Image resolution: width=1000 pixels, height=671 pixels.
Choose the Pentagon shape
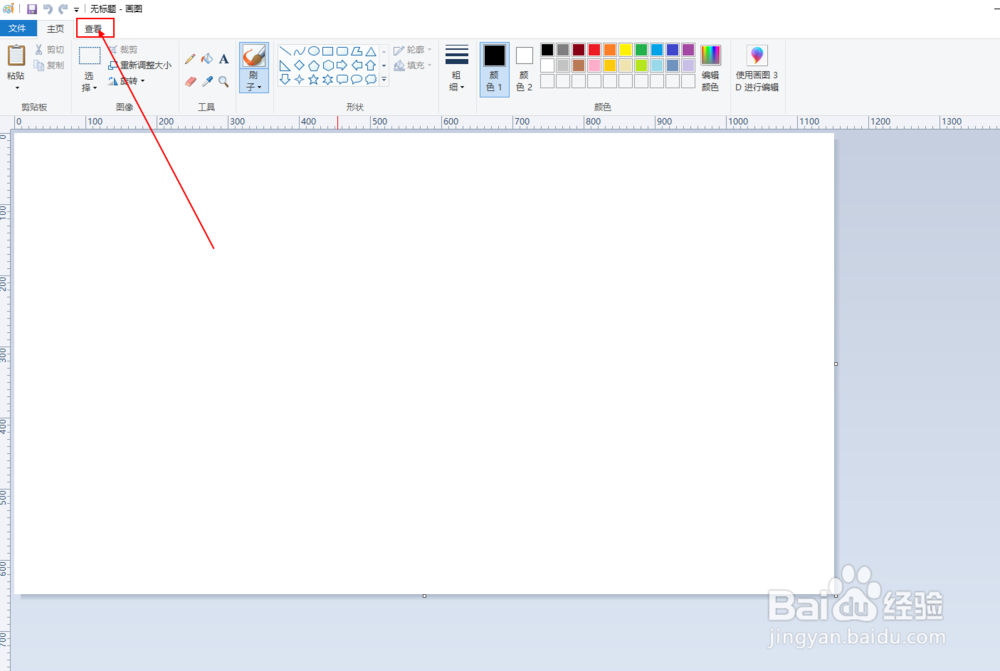pyautogui.click(x=313, y=65)
